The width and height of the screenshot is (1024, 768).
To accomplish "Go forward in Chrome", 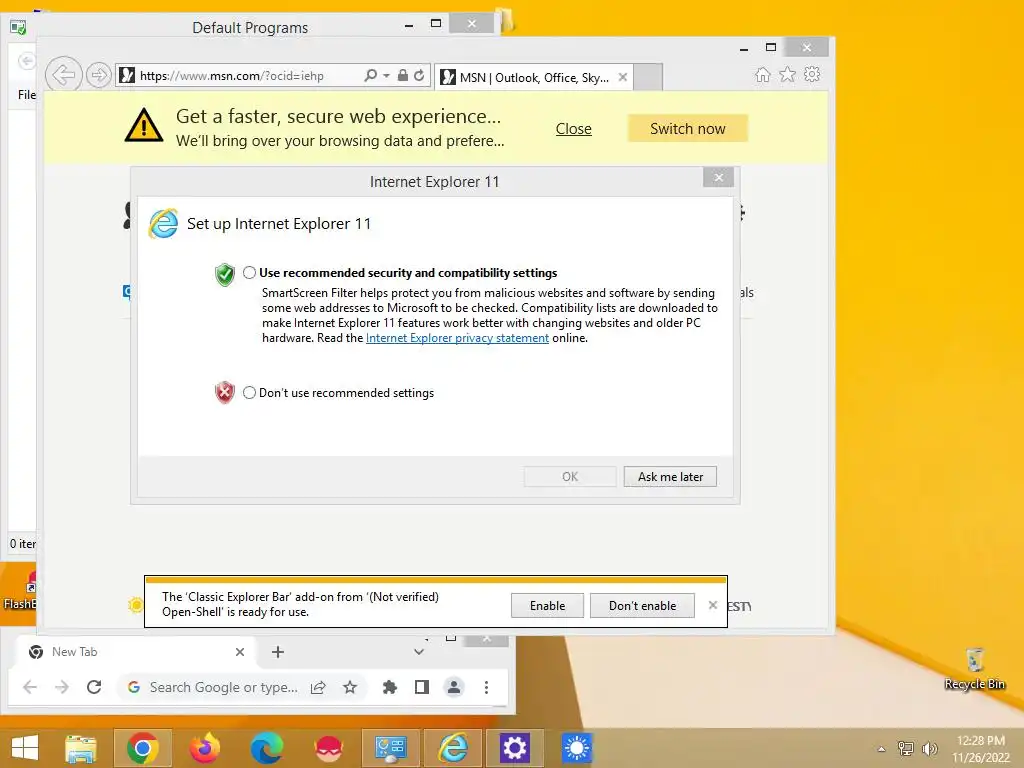I will coord(62,687).
